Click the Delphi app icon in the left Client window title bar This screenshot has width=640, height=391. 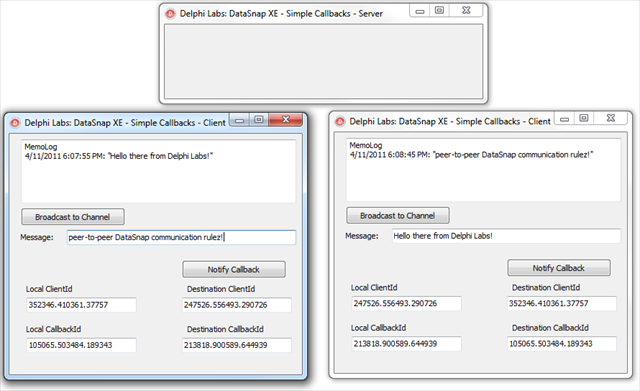coord(15,123)
